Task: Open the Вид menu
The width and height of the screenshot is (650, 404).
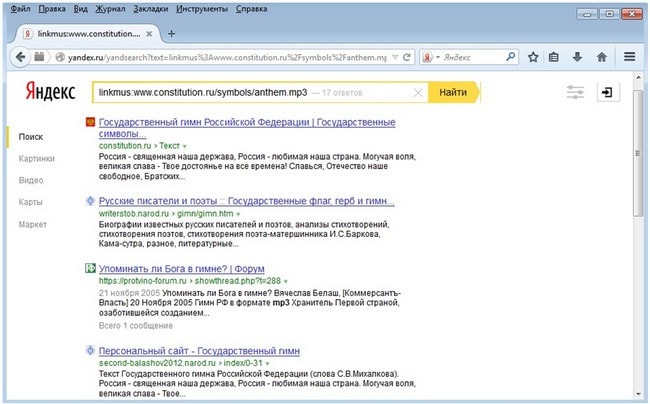Action: coord(80,9)
